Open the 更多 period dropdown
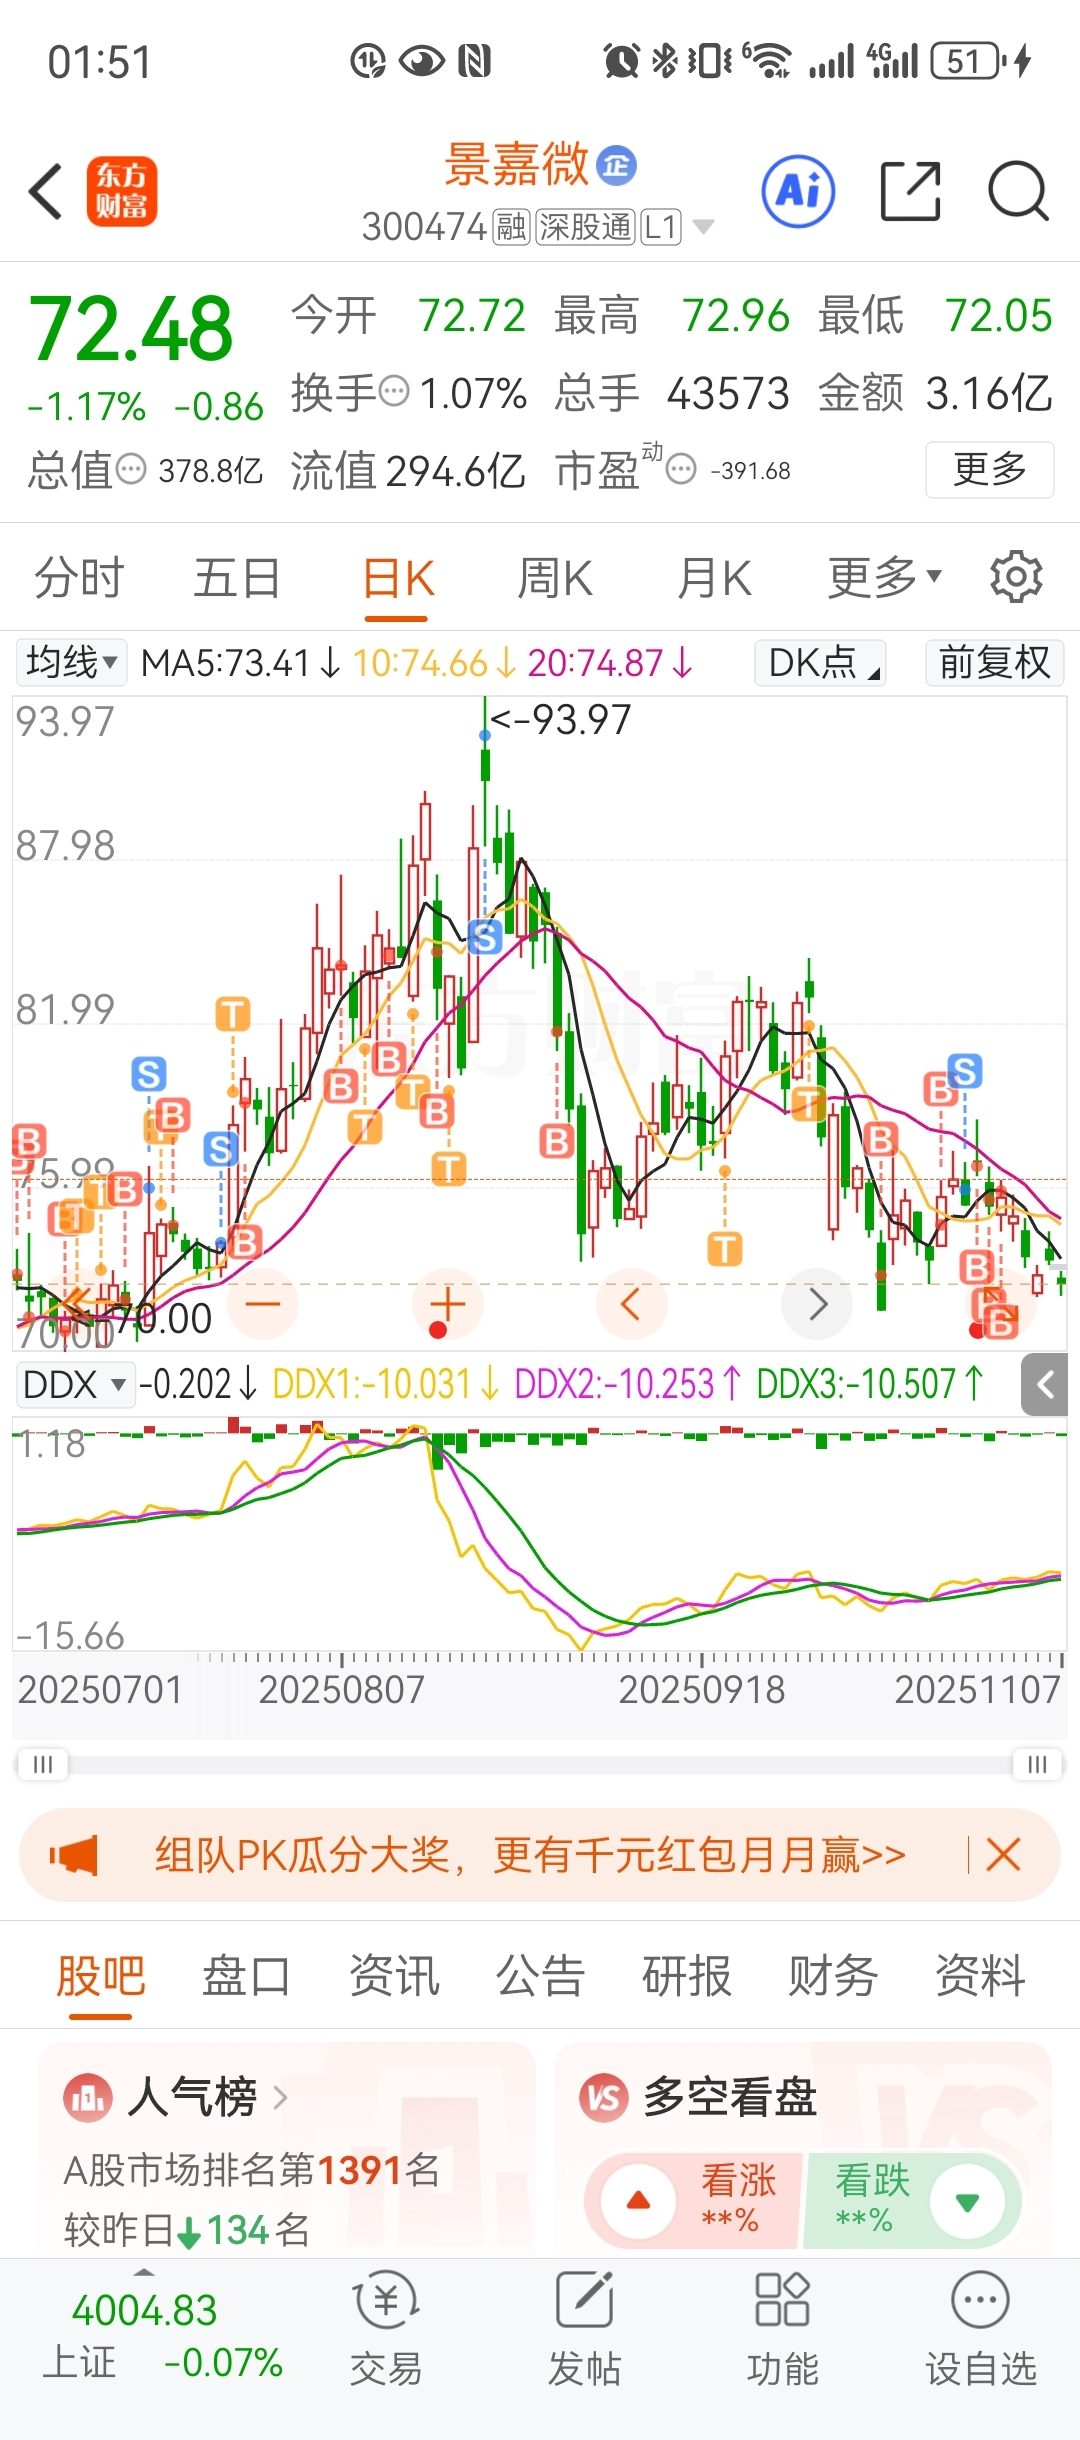The width and height of the screenshot is (1080, 2440). pyautogui.click(x=885, y=577)
